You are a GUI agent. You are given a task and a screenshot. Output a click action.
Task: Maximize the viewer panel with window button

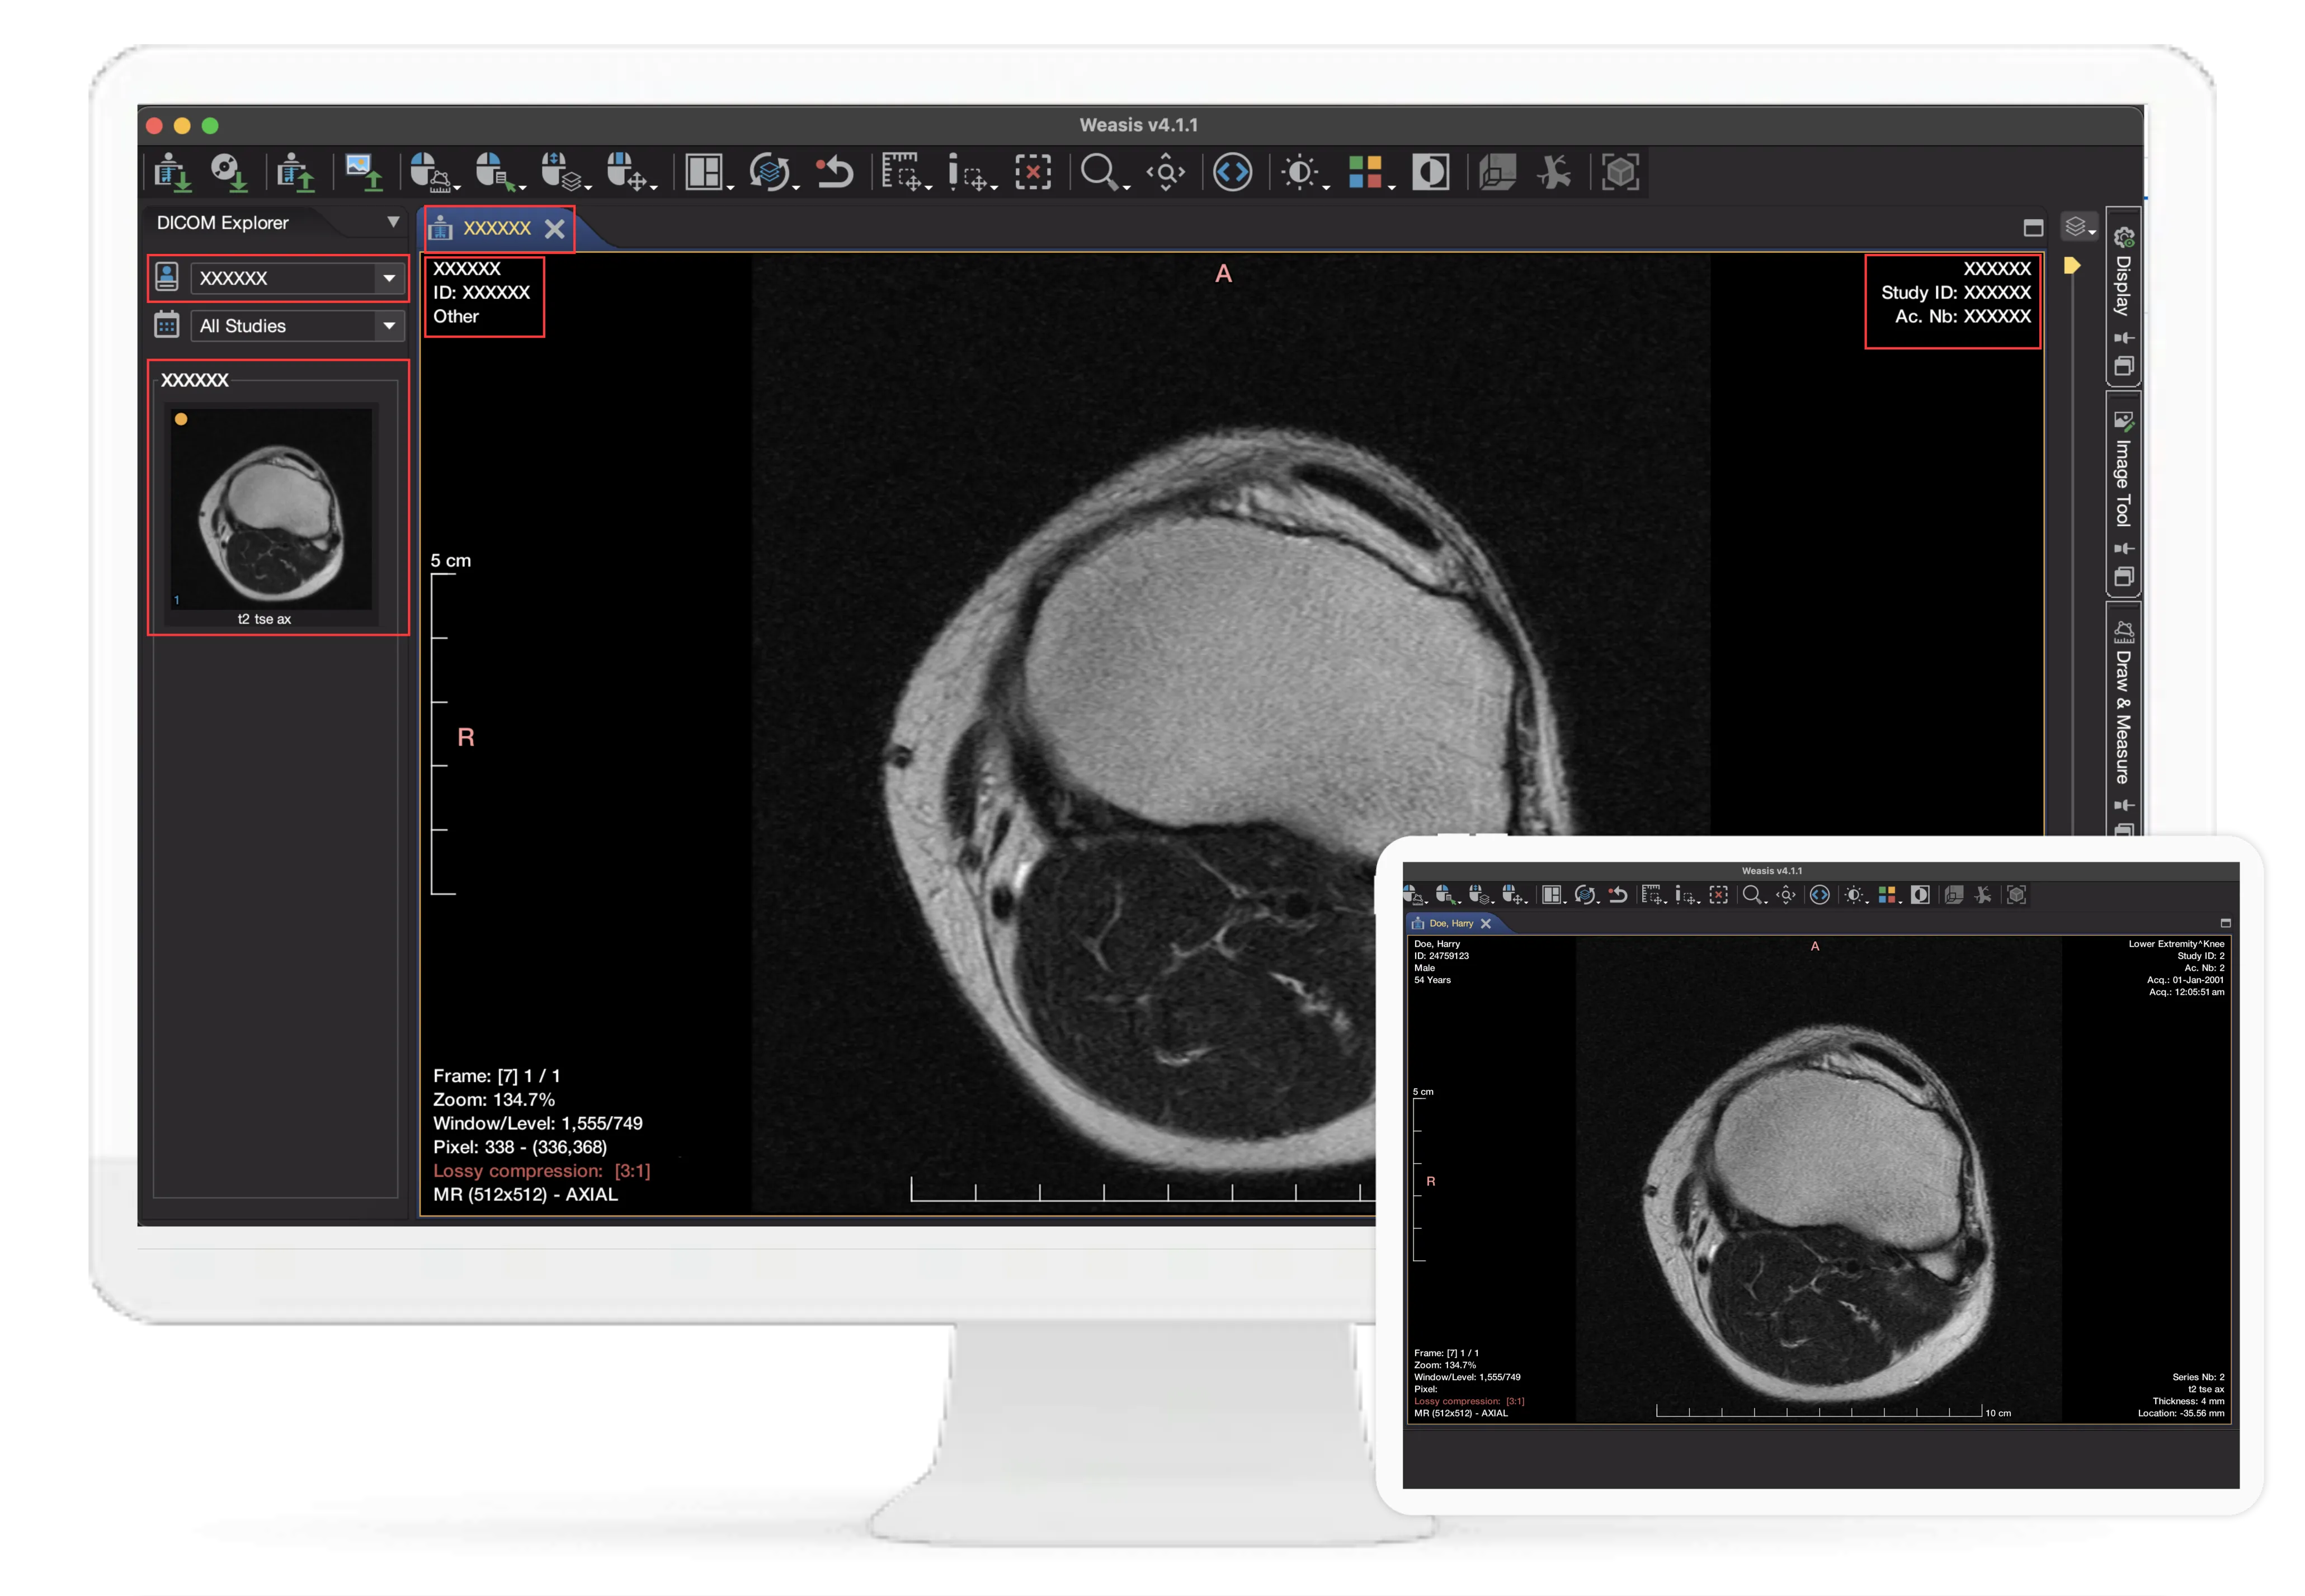click(2033, 229)
